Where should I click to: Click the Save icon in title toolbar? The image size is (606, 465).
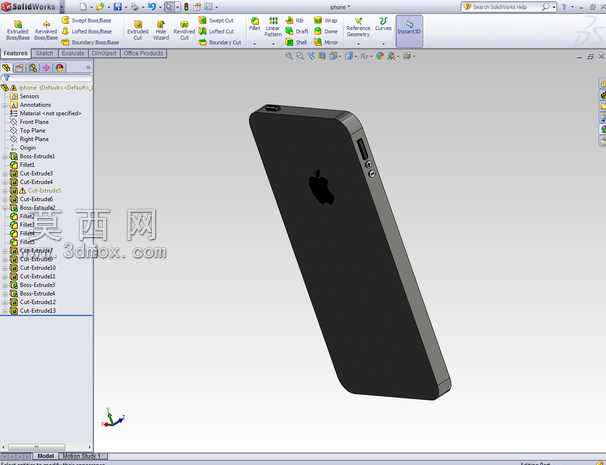tap(117, 7)
